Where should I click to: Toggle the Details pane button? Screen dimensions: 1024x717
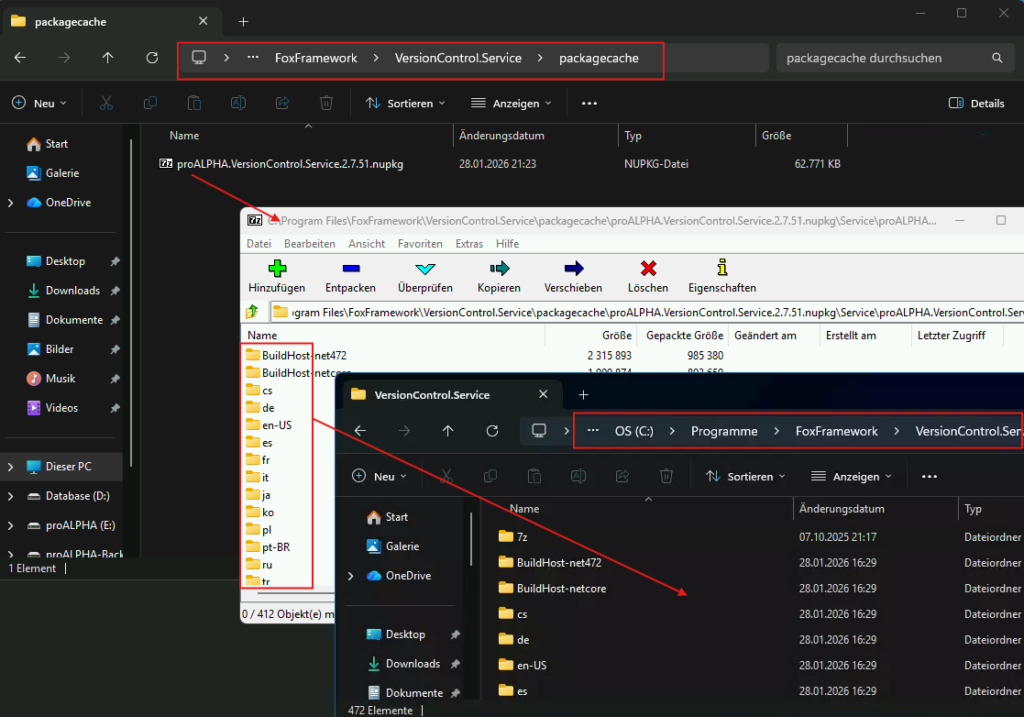click(x=976, y=103)
